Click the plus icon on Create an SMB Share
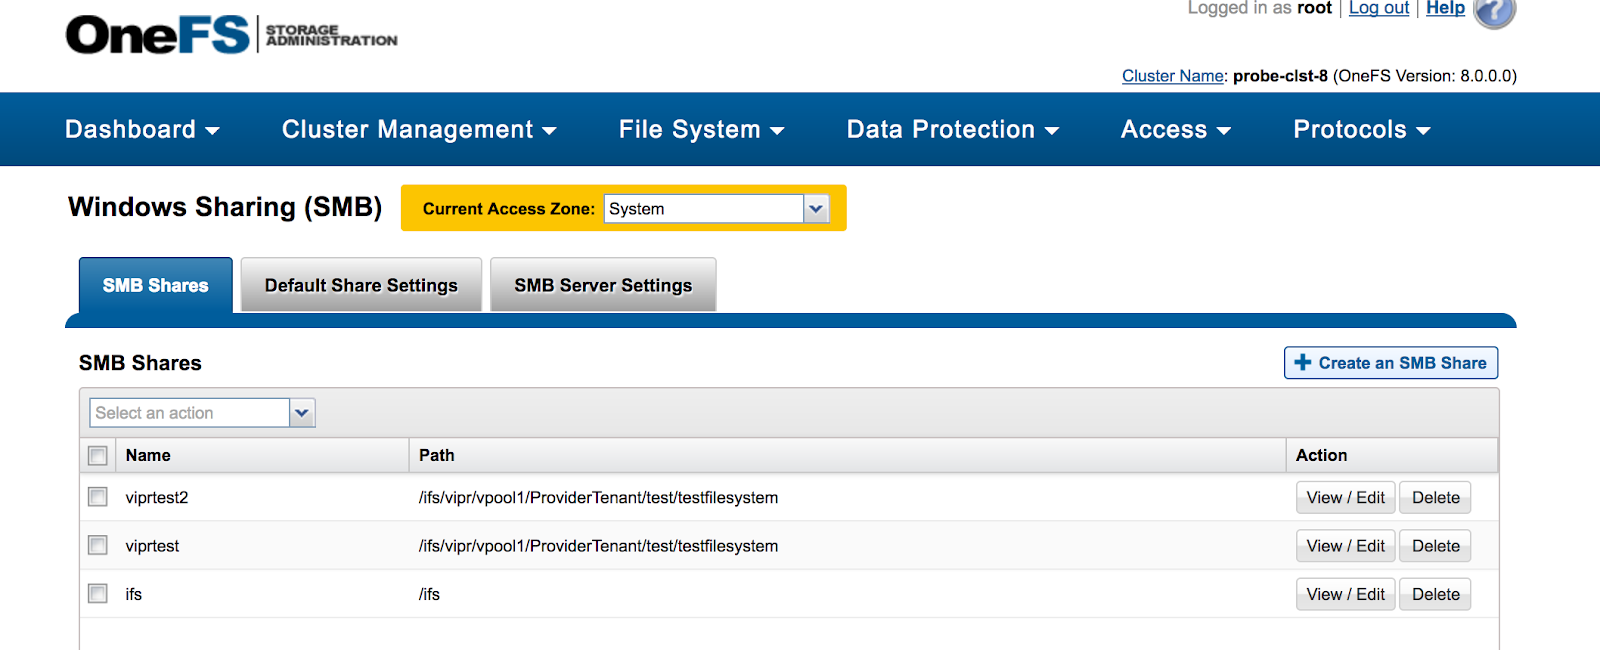The height and width of the screenshot is (650, 1600). [1302, 362]
